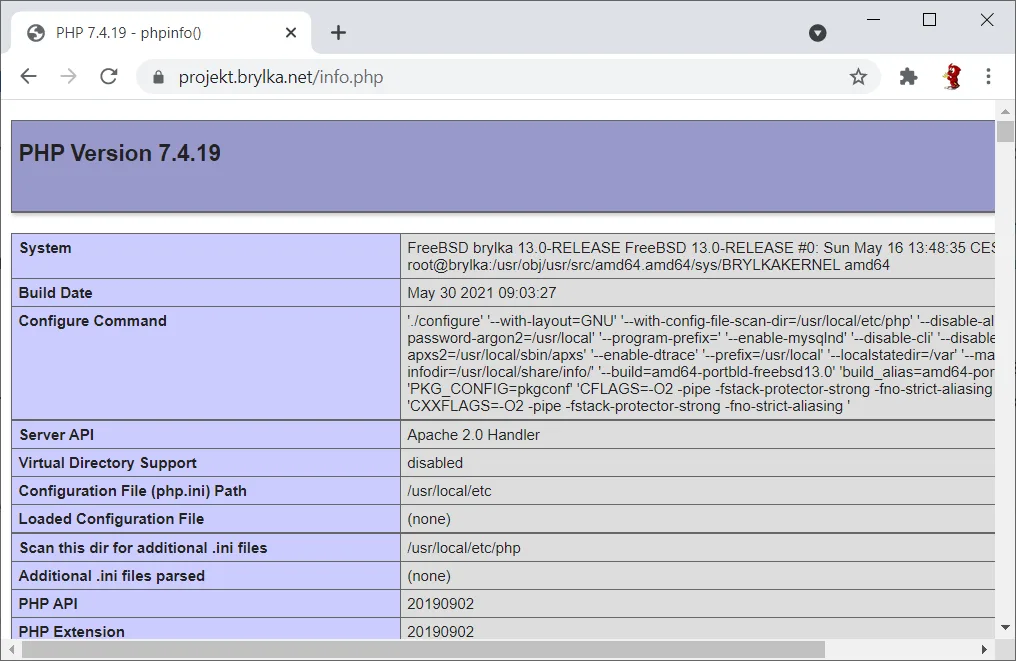View site info via the lock icon

(x=158, y=77)
